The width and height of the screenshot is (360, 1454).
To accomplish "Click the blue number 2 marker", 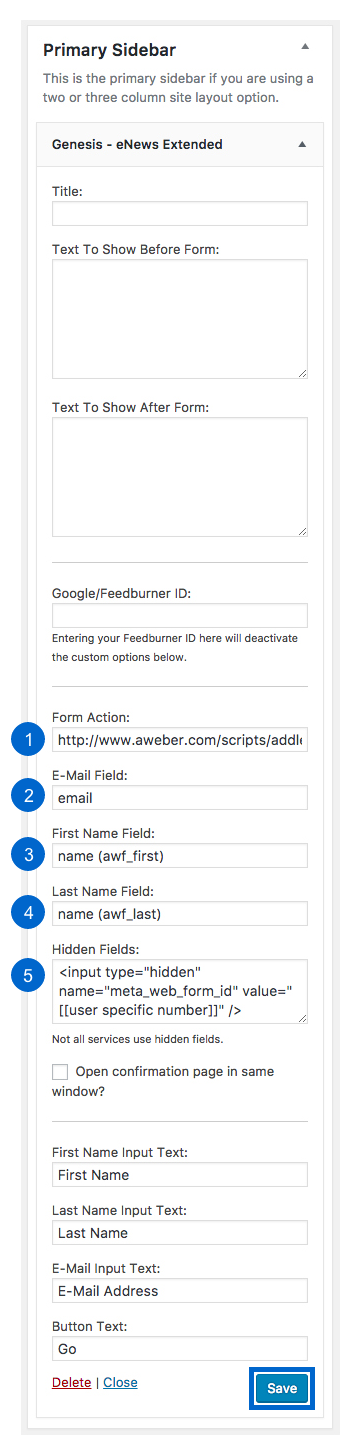I will 29,798.
